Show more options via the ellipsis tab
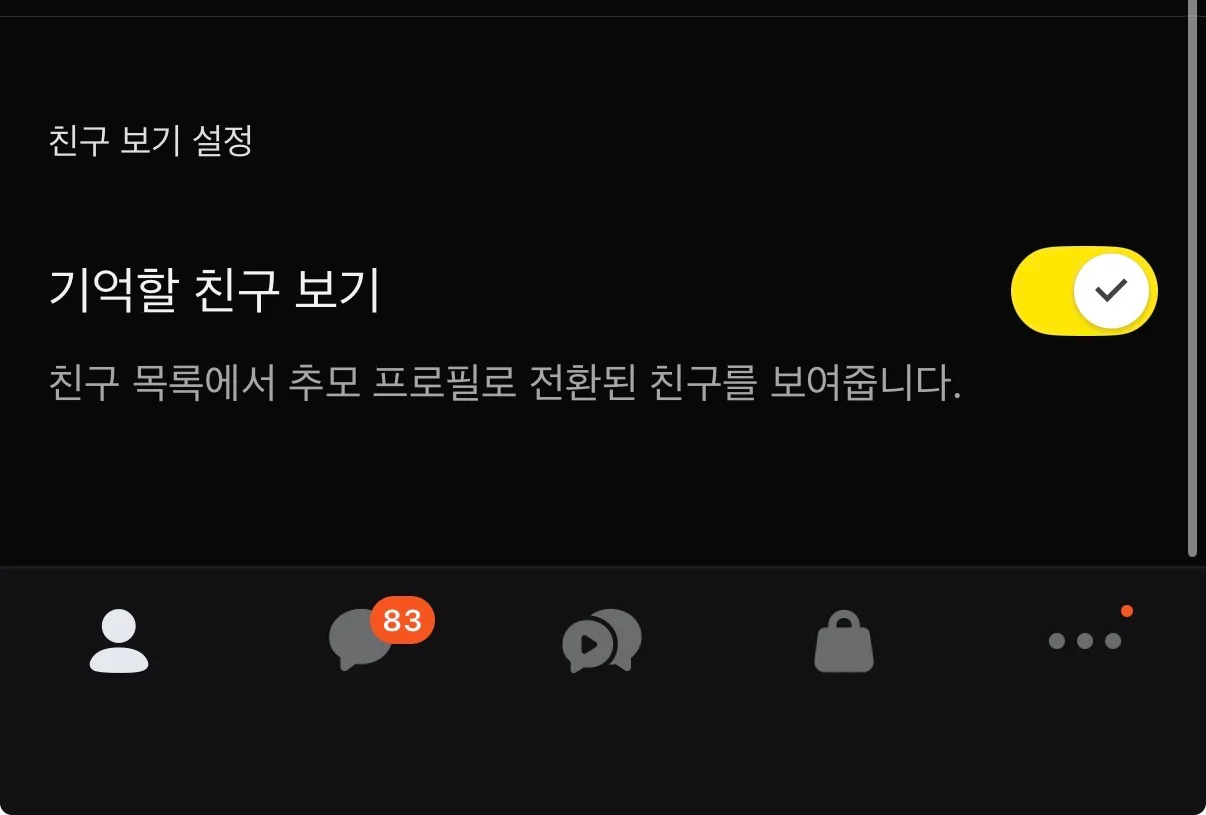The width and height of the screenshot is (1206, 815). (1085, 641)
